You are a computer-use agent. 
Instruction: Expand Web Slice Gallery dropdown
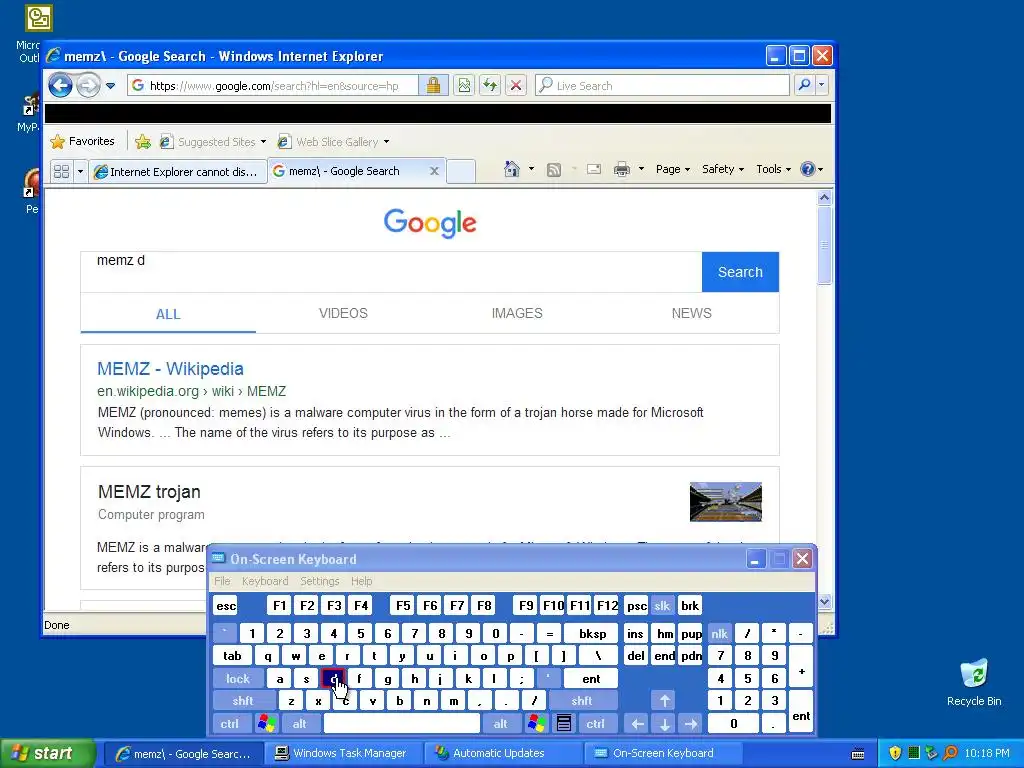point(387,142)
